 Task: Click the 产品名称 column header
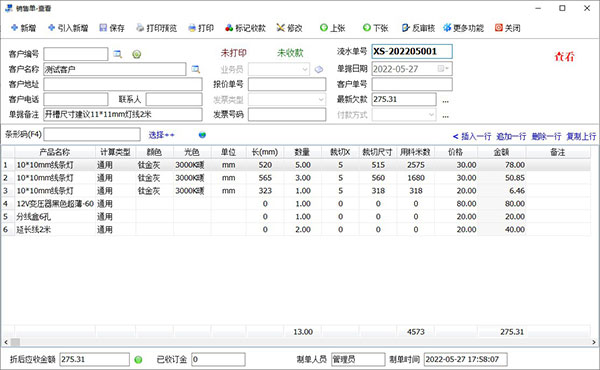[55, 152]
